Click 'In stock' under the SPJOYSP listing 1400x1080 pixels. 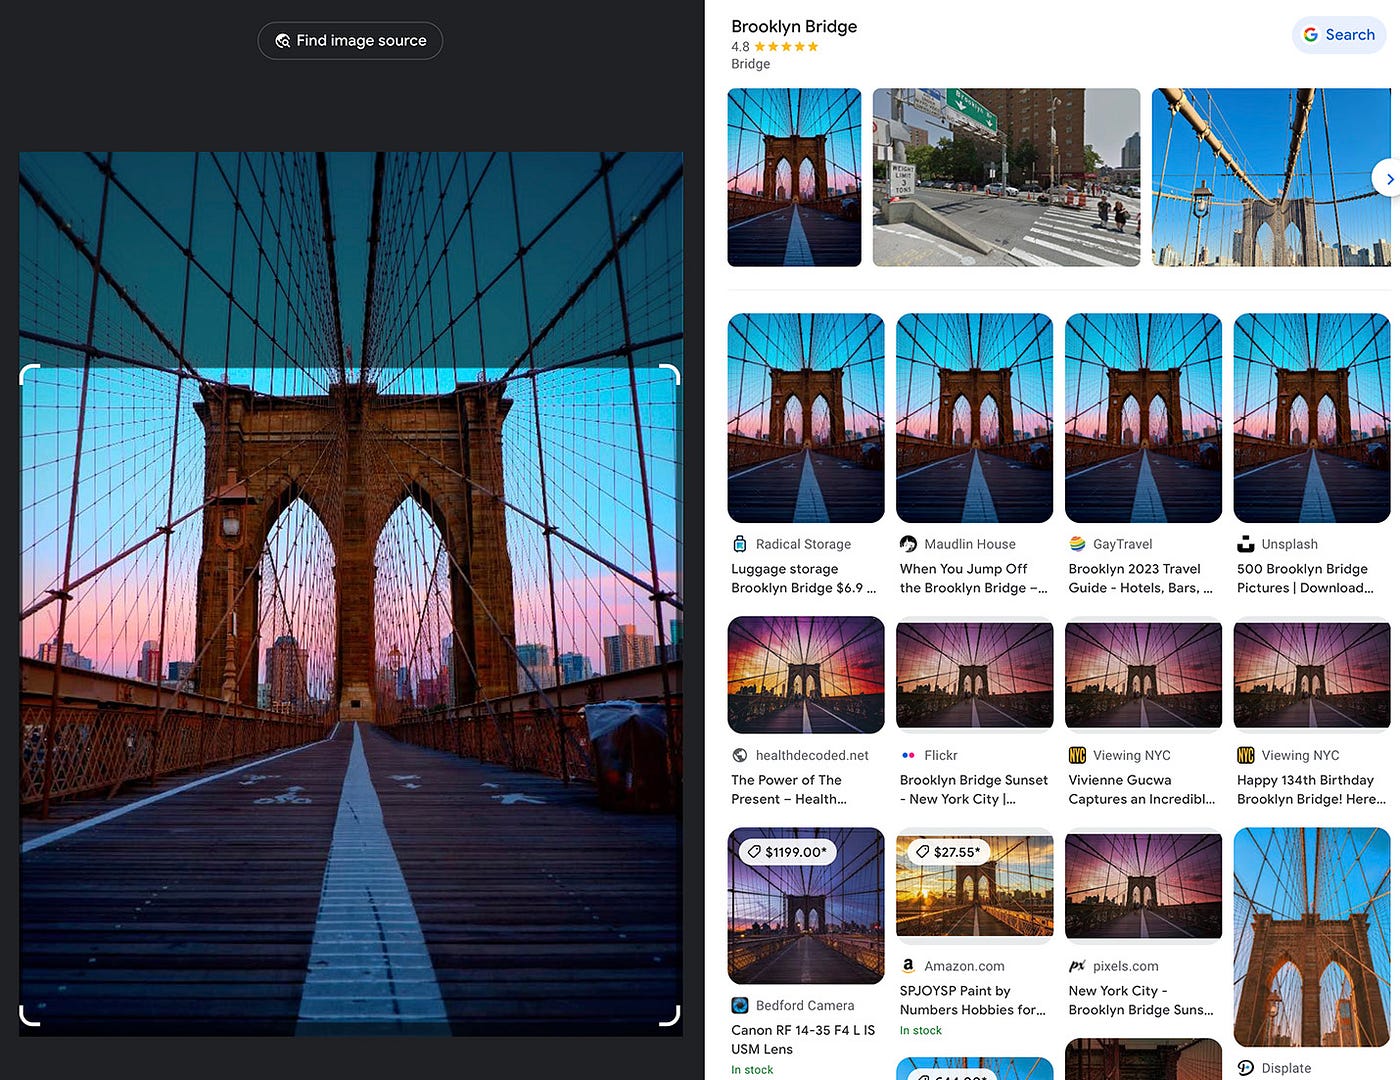(921, 1031)
